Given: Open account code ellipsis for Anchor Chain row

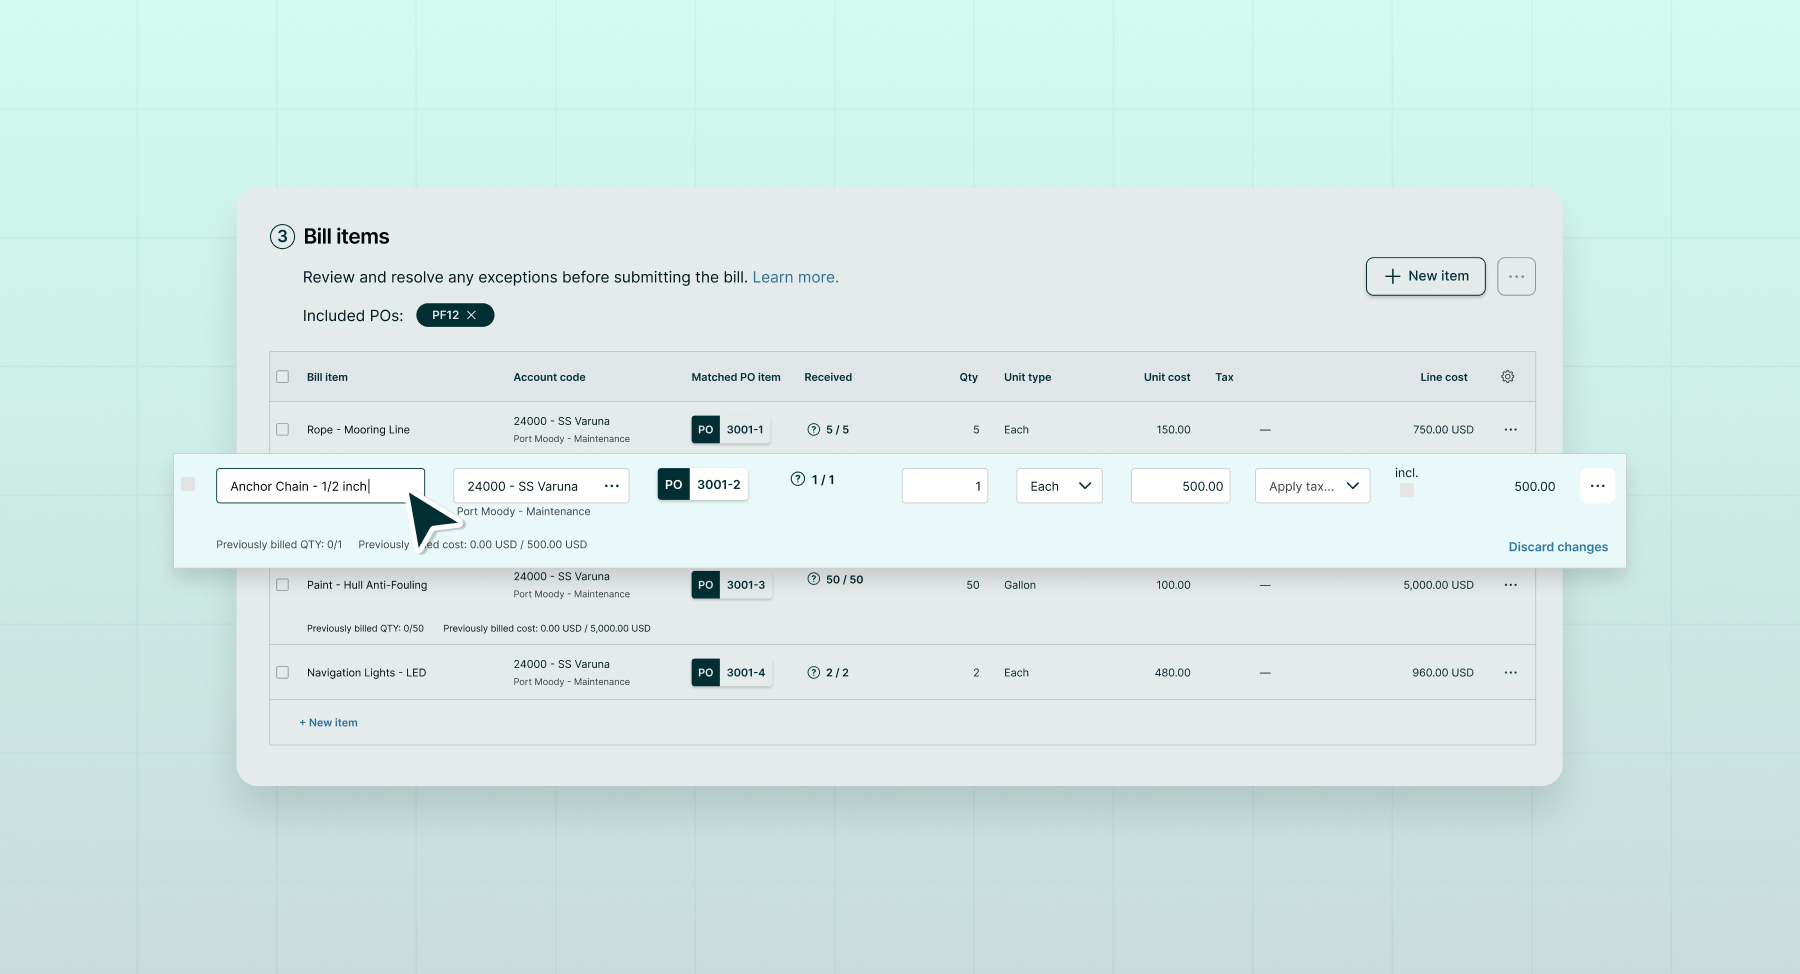Looking at the screenshot, I should pyautogui.click(x=612, y=486).
